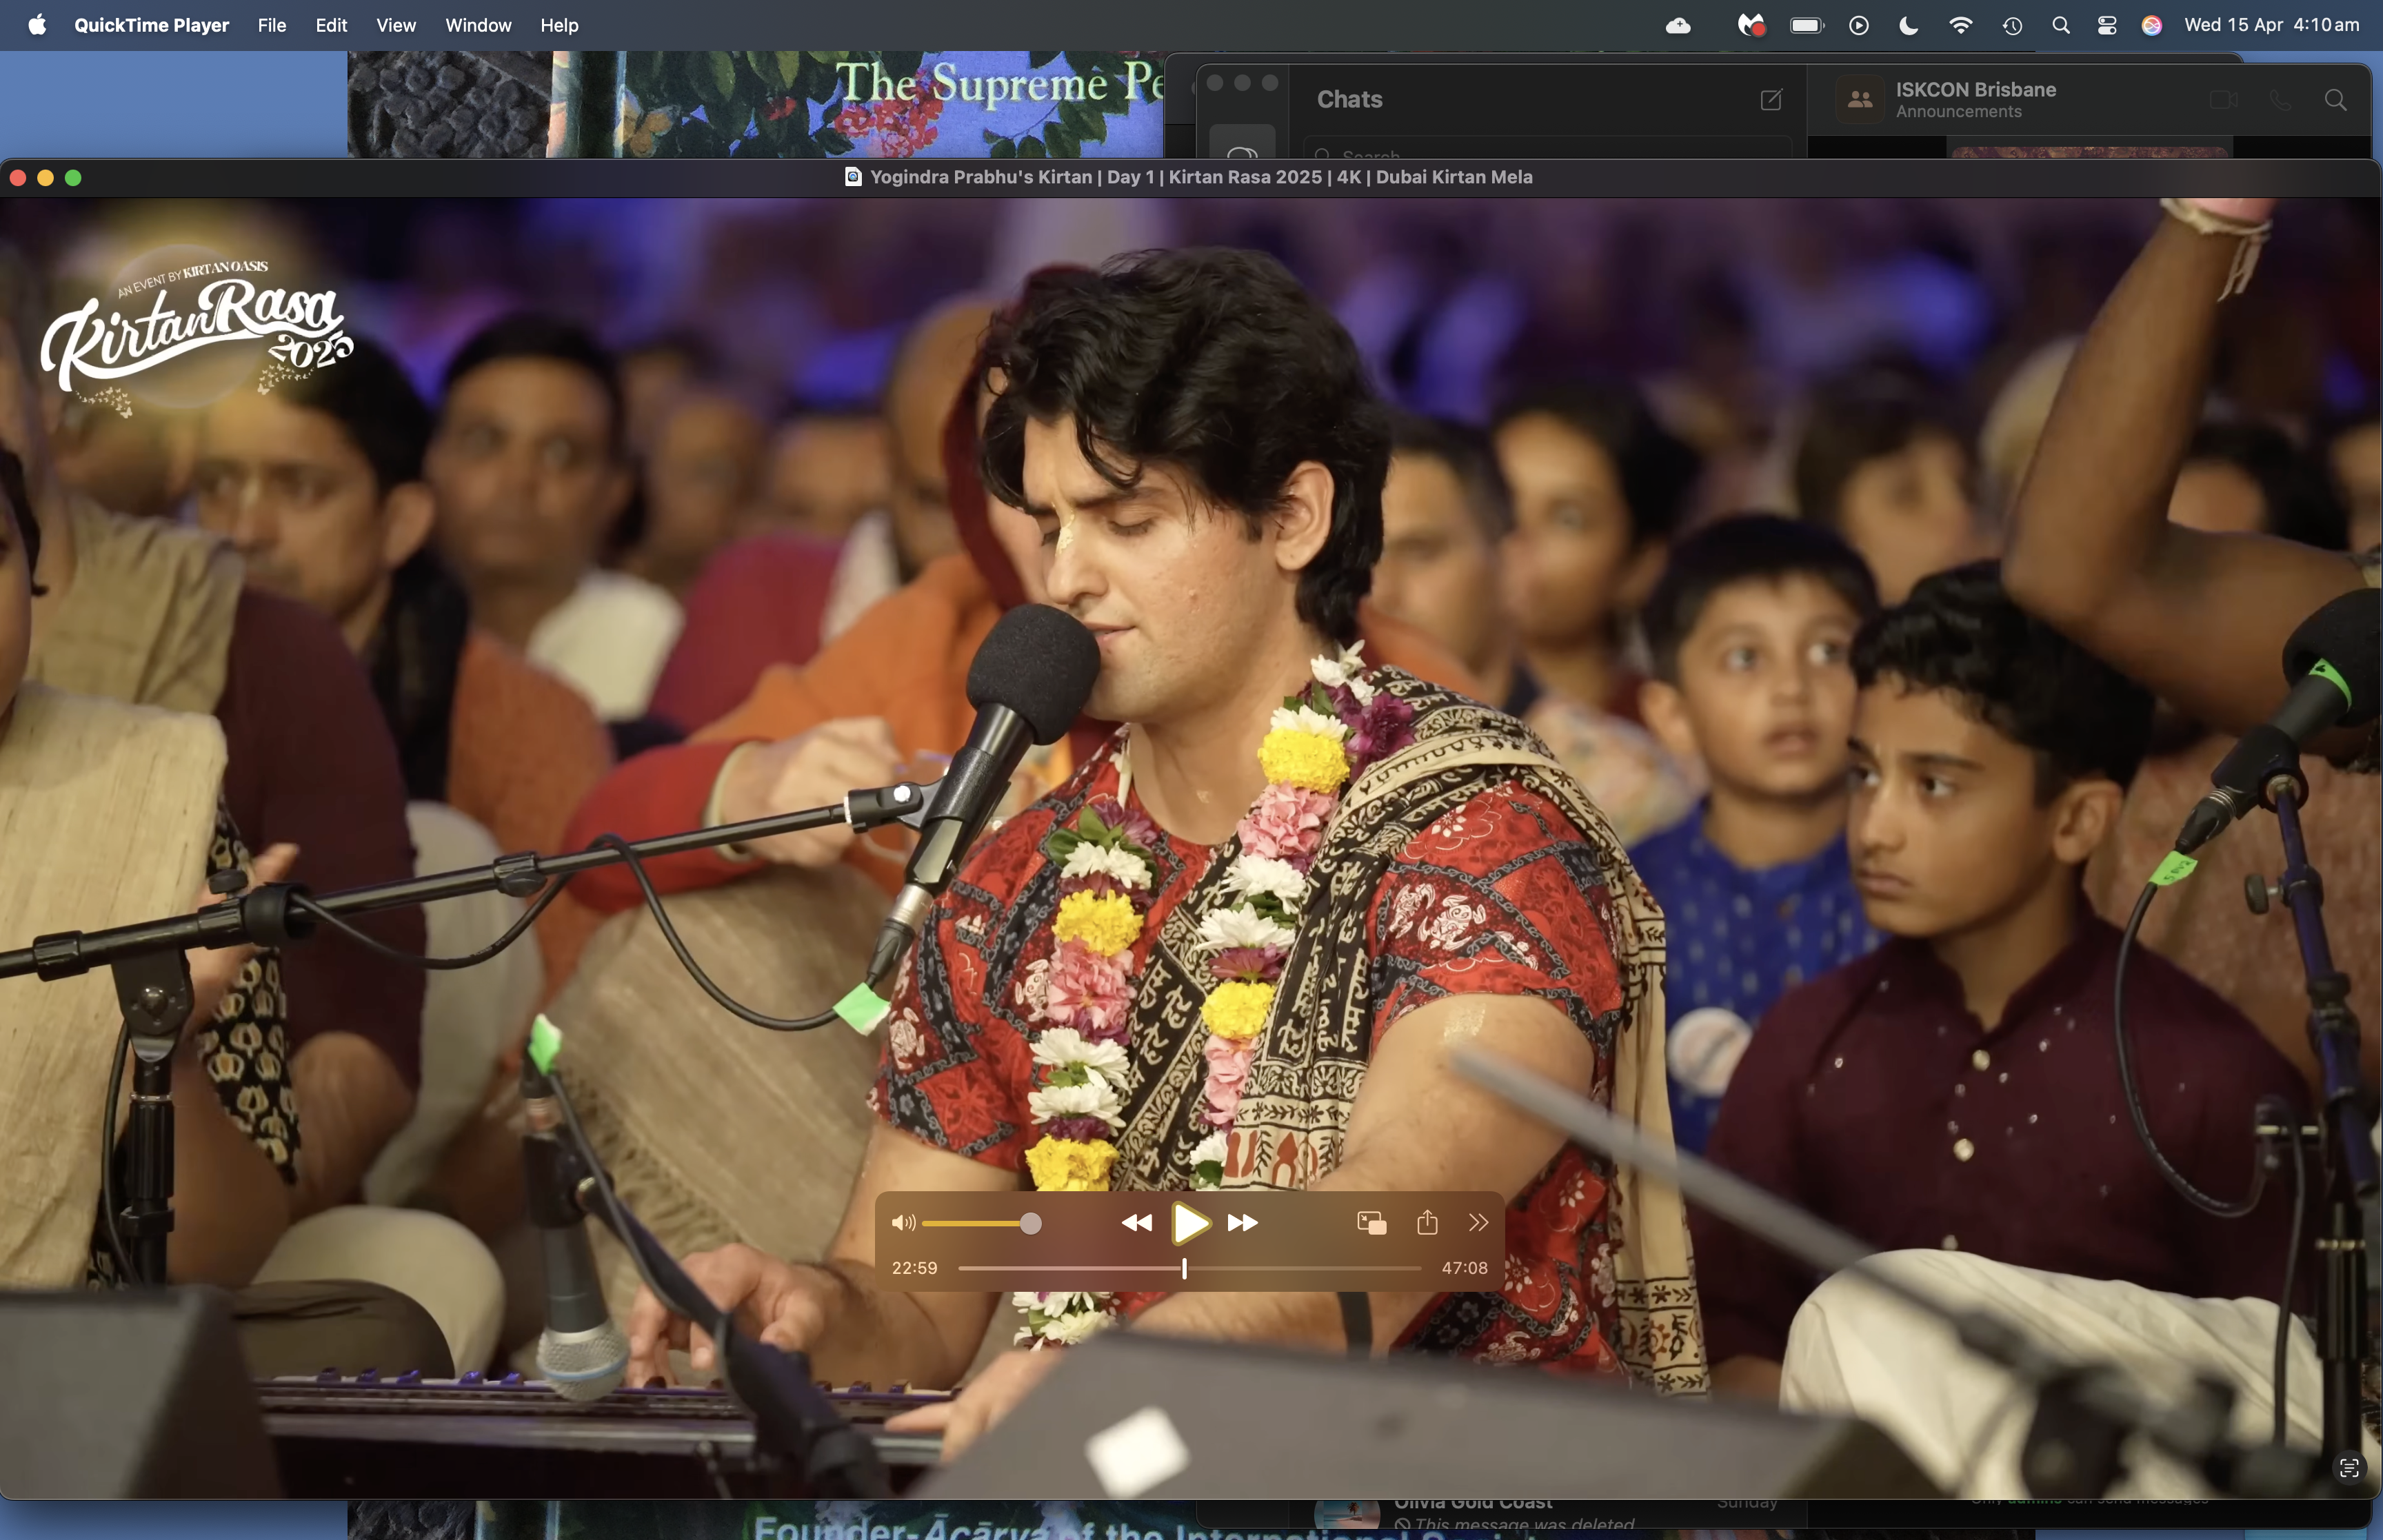This screenshot has width=2383, height=1540.
Task: Enable picture-in-picture mode
Action: pos(1371,1222)
